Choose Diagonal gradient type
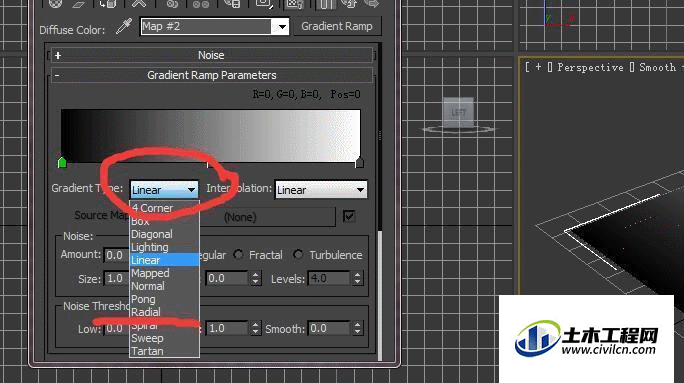Image resolution: width=684 pixels, height=383 pixels. tap(165, 234)
